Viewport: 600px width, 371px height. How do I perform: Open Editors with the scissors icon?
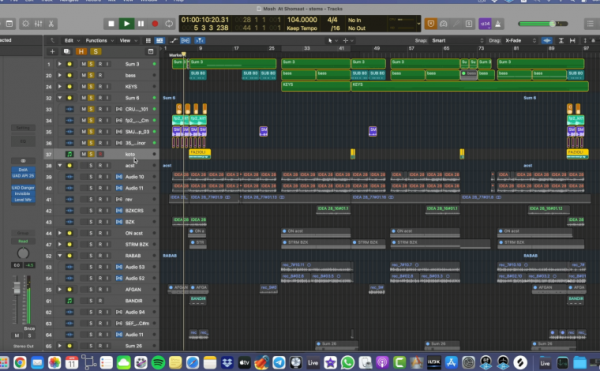(x=51, y=24)
